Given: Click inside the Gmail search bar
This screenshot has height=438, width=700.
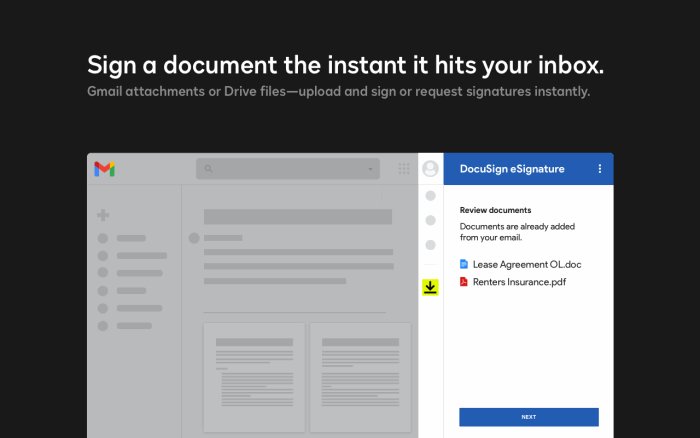Looking at the screenshot, I should (288, 169).
